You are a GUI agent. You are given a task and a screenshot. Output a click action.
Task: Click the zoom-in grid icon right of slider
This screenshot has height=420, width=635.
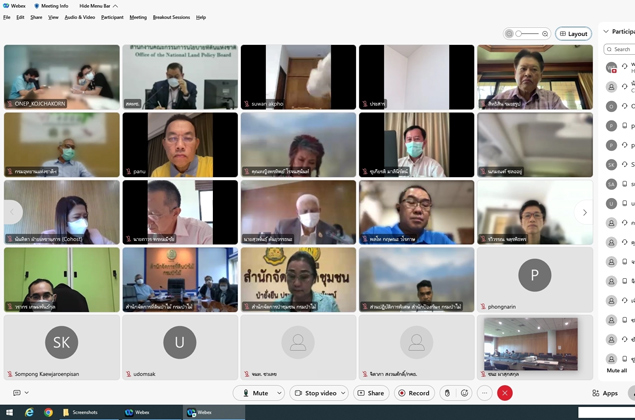click(x=545, y=34)
